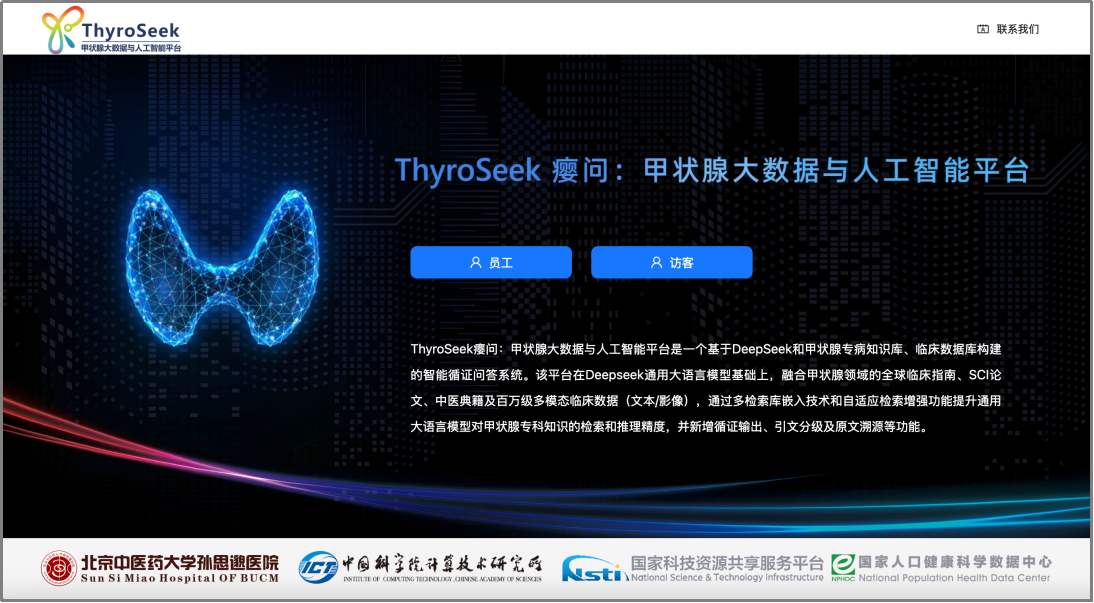1094x603 pixels.
Task: Click the 北京中医药大学孙思邈医院 name text
Action: point(180,563)
